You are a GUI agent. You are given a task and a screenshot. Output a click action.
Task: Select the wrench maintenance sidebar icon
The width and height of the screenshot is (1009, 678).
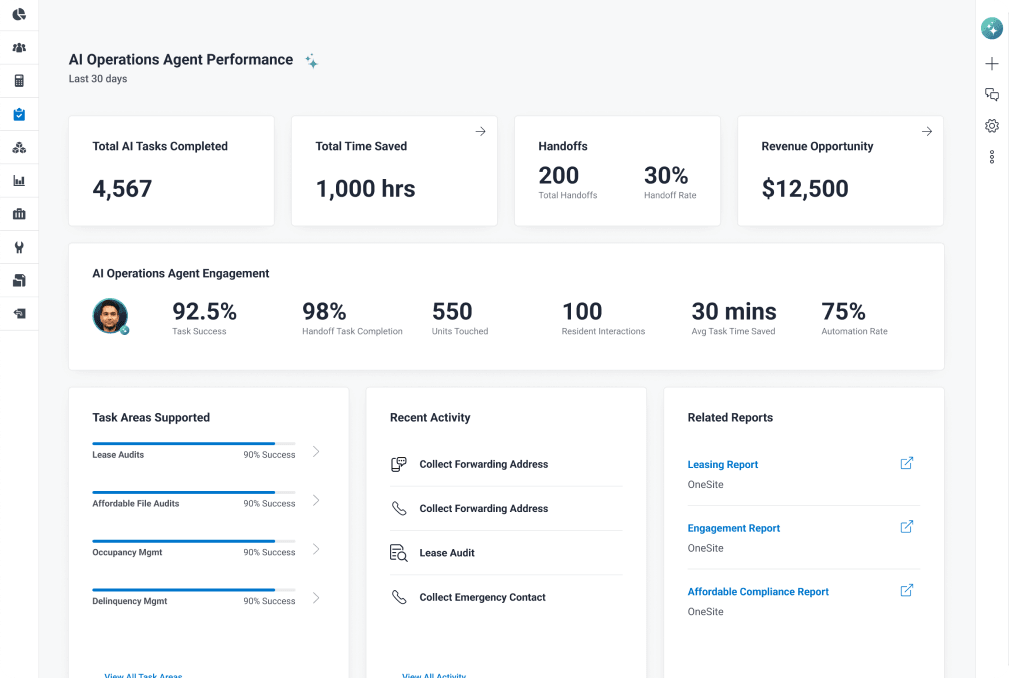[x=19, y=247]
